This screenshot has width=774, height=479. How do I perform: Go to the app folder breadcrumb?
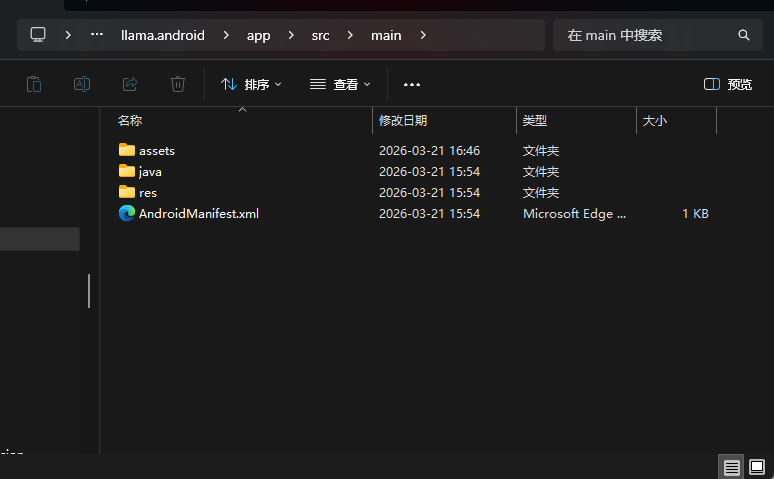coord(258,36)
